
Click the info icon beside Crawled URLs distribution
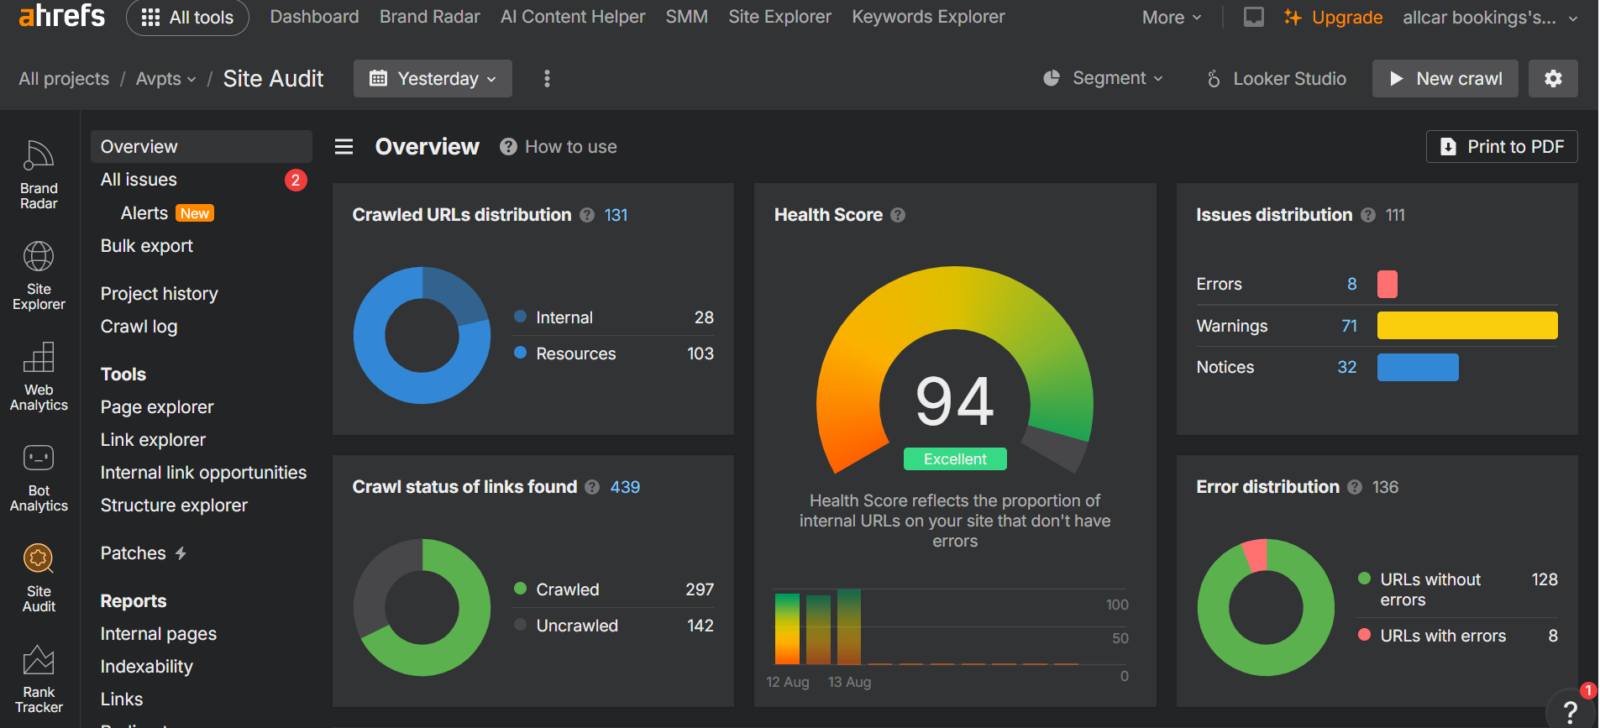tap(587, 215)
